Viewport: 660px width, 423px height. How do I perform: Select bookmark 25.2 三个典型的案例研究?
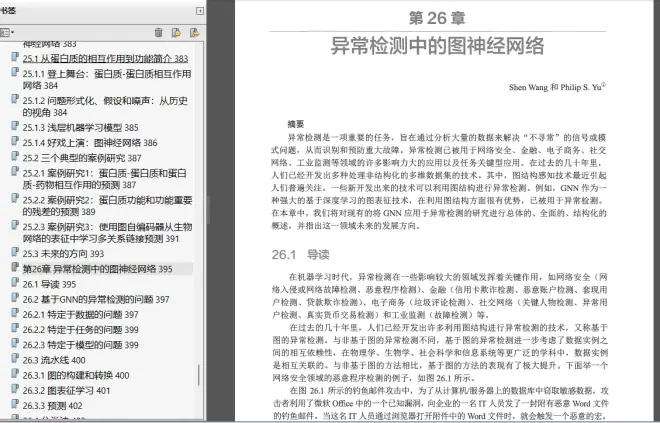[82, 157]
